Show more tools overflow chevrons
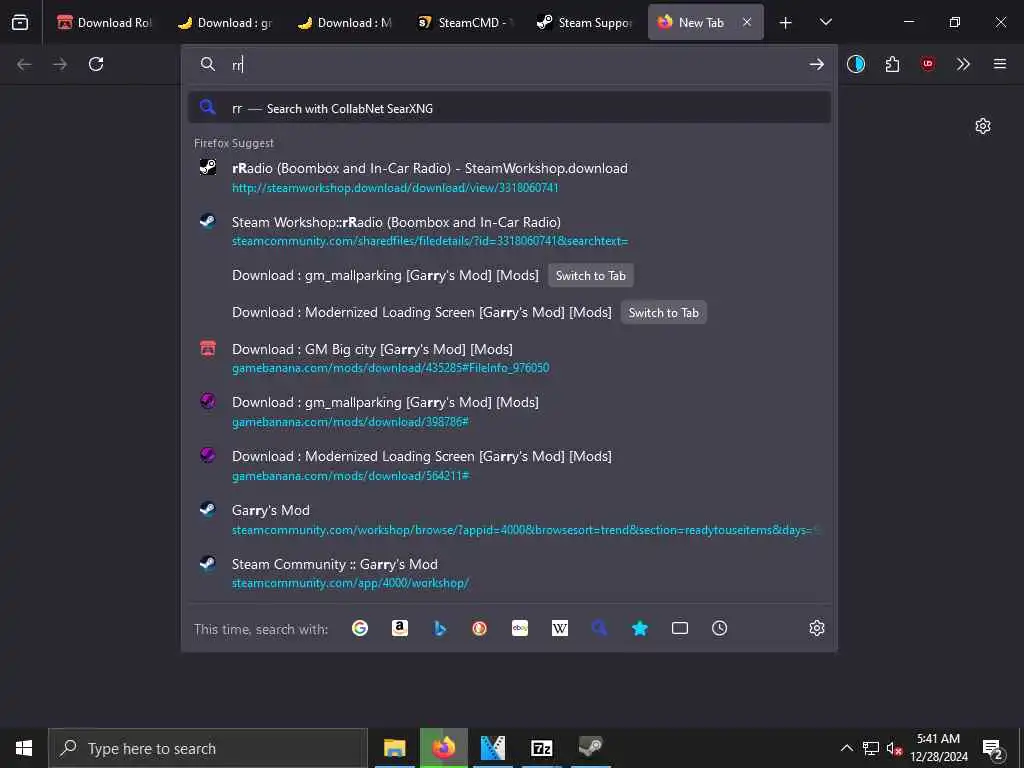The image size is (1024, 768). click(963, 64)
